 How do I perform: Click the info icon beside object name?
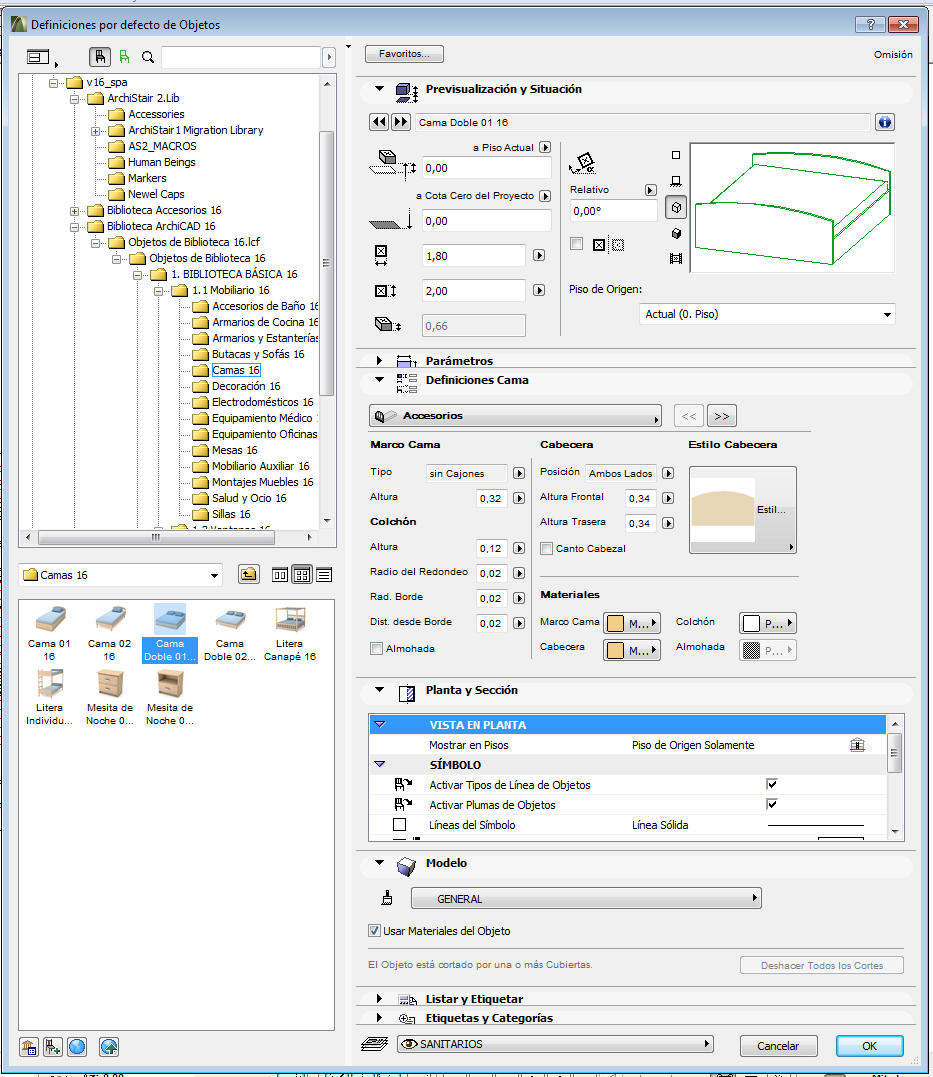tap(884, 122)
